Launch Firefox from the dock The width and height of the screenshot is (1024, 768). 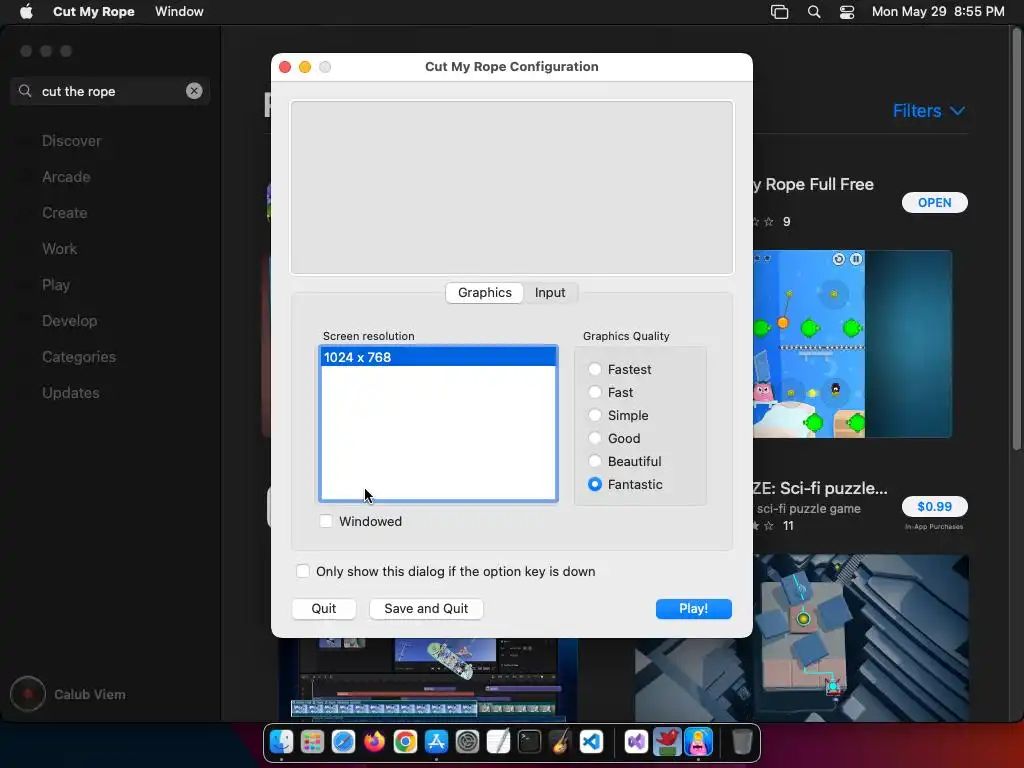(x=374, y=742)
